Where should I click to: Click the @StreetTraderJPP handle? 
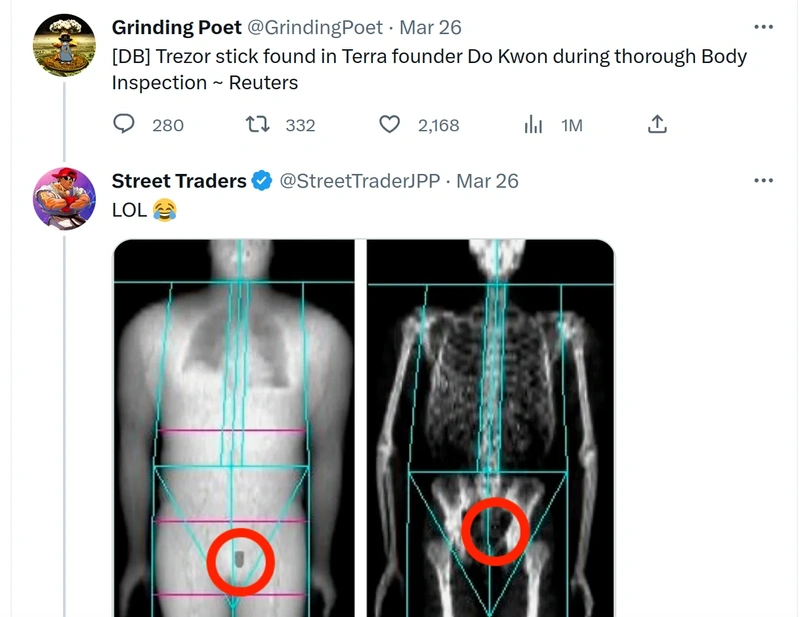(x=358, y=181)
